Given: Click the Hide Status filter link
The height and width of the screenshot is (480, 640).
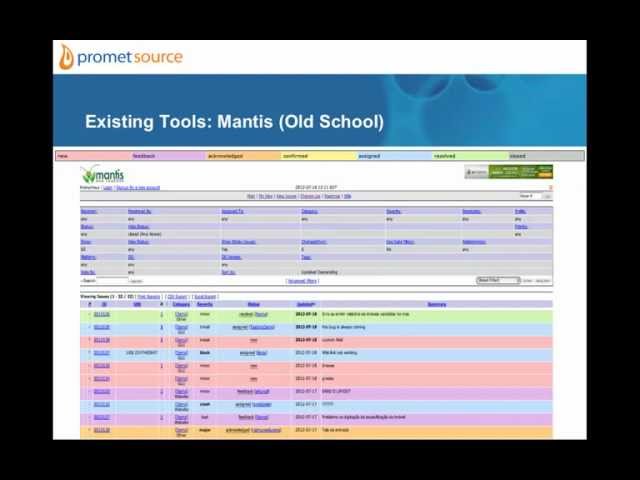Looking at the screenshot, I should point(138,227).
